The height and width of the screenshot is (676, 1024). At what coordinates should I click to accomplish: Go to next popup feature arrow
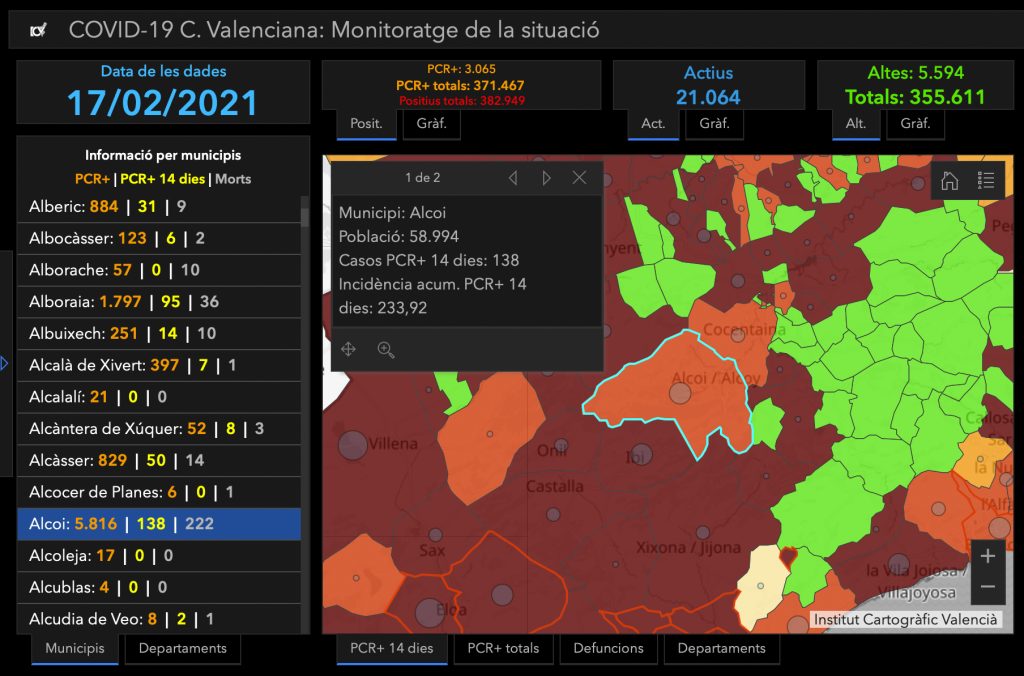tap(546, 178)
